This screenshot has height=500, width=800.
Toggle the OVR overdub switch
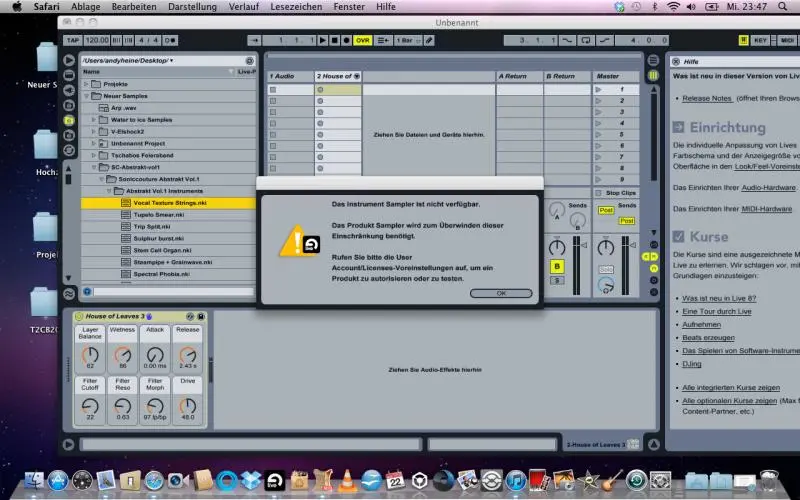click(x=363, y=40)
